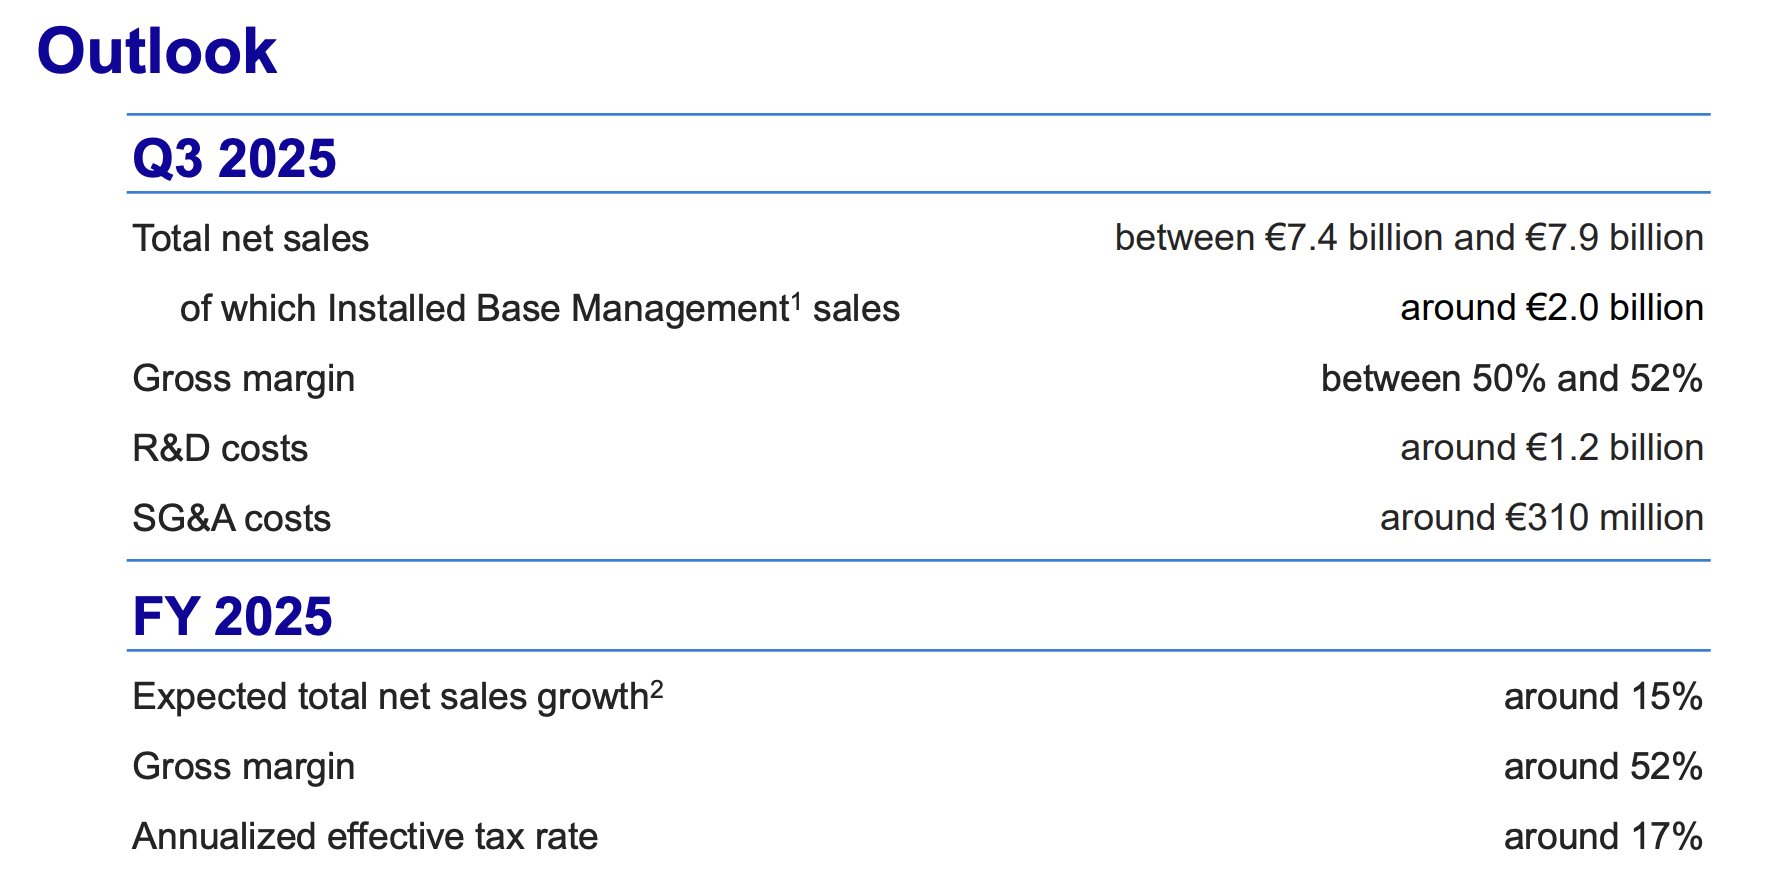This screenshot has height=878, width=1768.
Task: Select the around 52% gross margin value
Action: [1602, 767]
